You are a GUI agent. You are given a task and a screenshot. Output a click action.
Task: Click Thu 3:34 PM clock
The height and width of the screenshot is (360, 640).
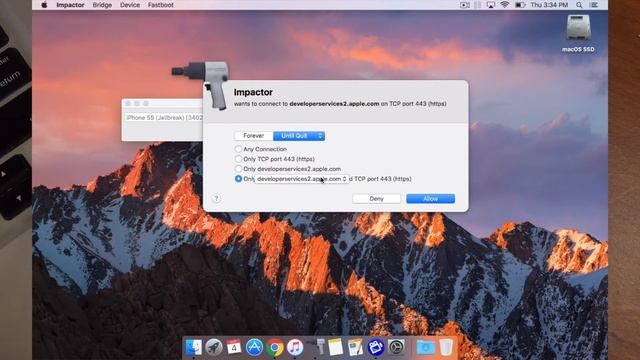coord(549,5)
